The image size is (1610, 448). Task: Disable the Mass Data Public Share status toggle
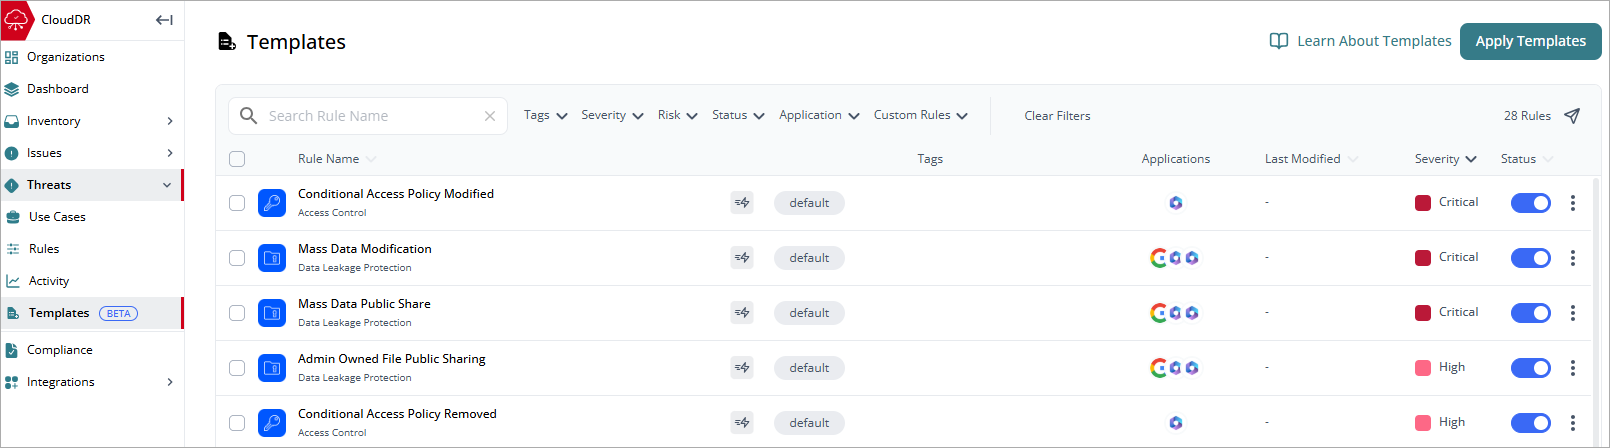point(1531,313)
